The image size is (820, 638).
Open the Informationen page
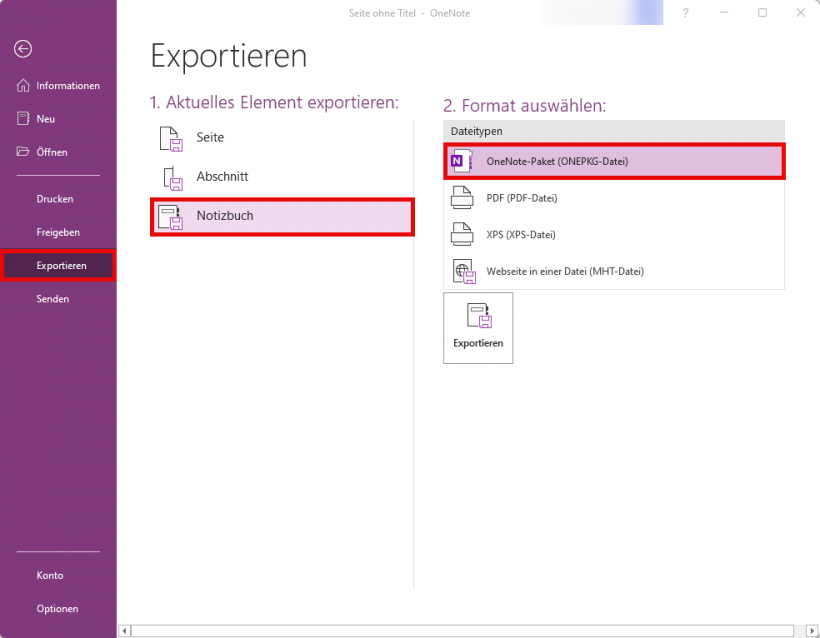tap(58, 86)
